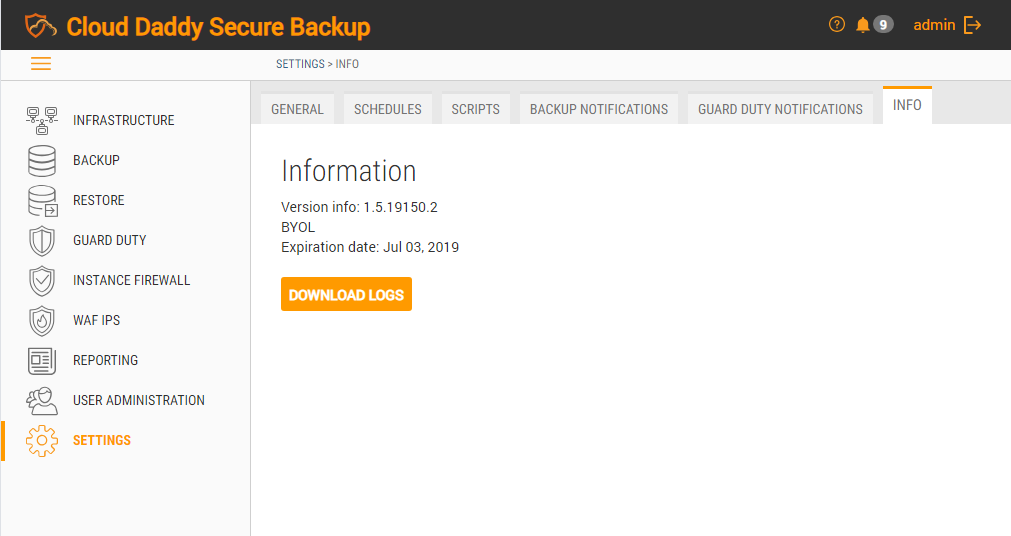The width and height of the screenshot is (1011, 536).
Task: Click the Information heading
Action: pos(349,171)
